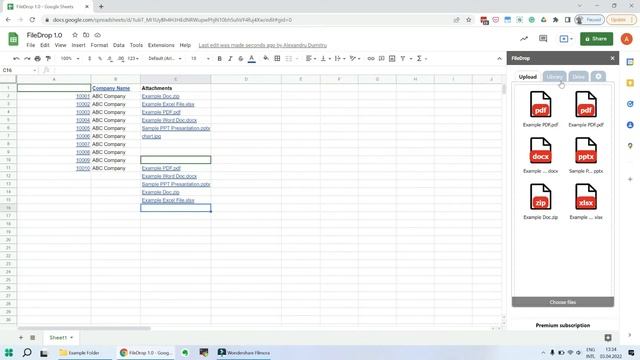The height and width of the screenshot is (360, 640).
Task: Open the 123 number format dropdown
Action: pos(133,59)
